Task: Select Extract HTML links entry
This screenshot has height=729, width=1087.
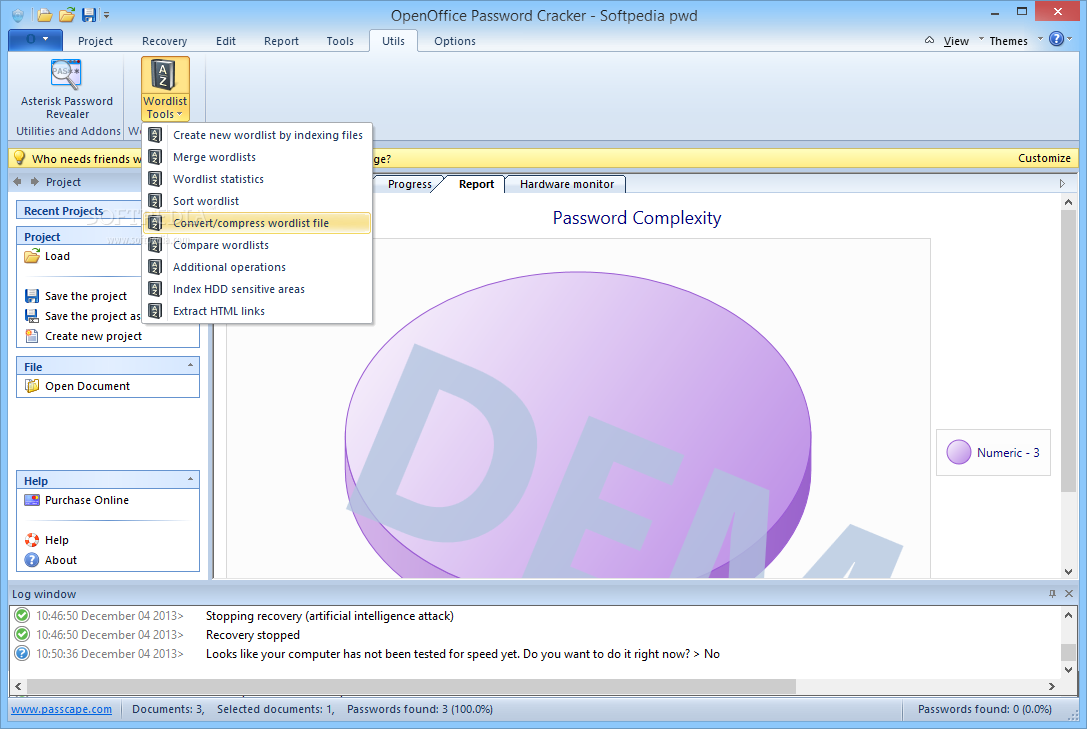Action: coord(257,311)
